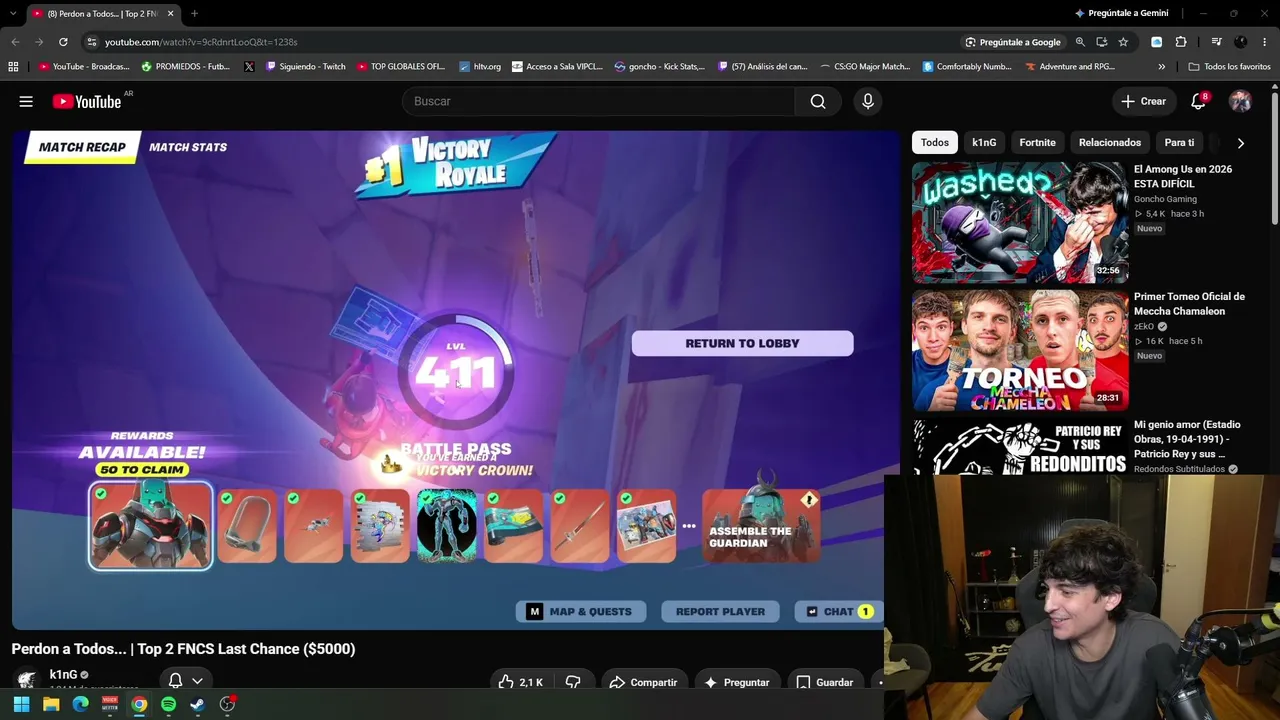Click MATCH RECAP tab in video
This screenshot has width=1280, height=720.
[x=82, y=147]
